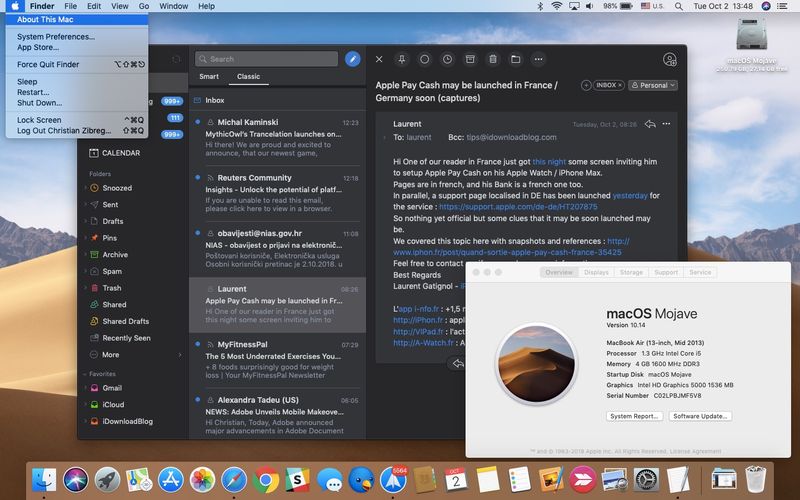Collapse the Favorites section
Screen dimensions: 800x500
[85, 374]
